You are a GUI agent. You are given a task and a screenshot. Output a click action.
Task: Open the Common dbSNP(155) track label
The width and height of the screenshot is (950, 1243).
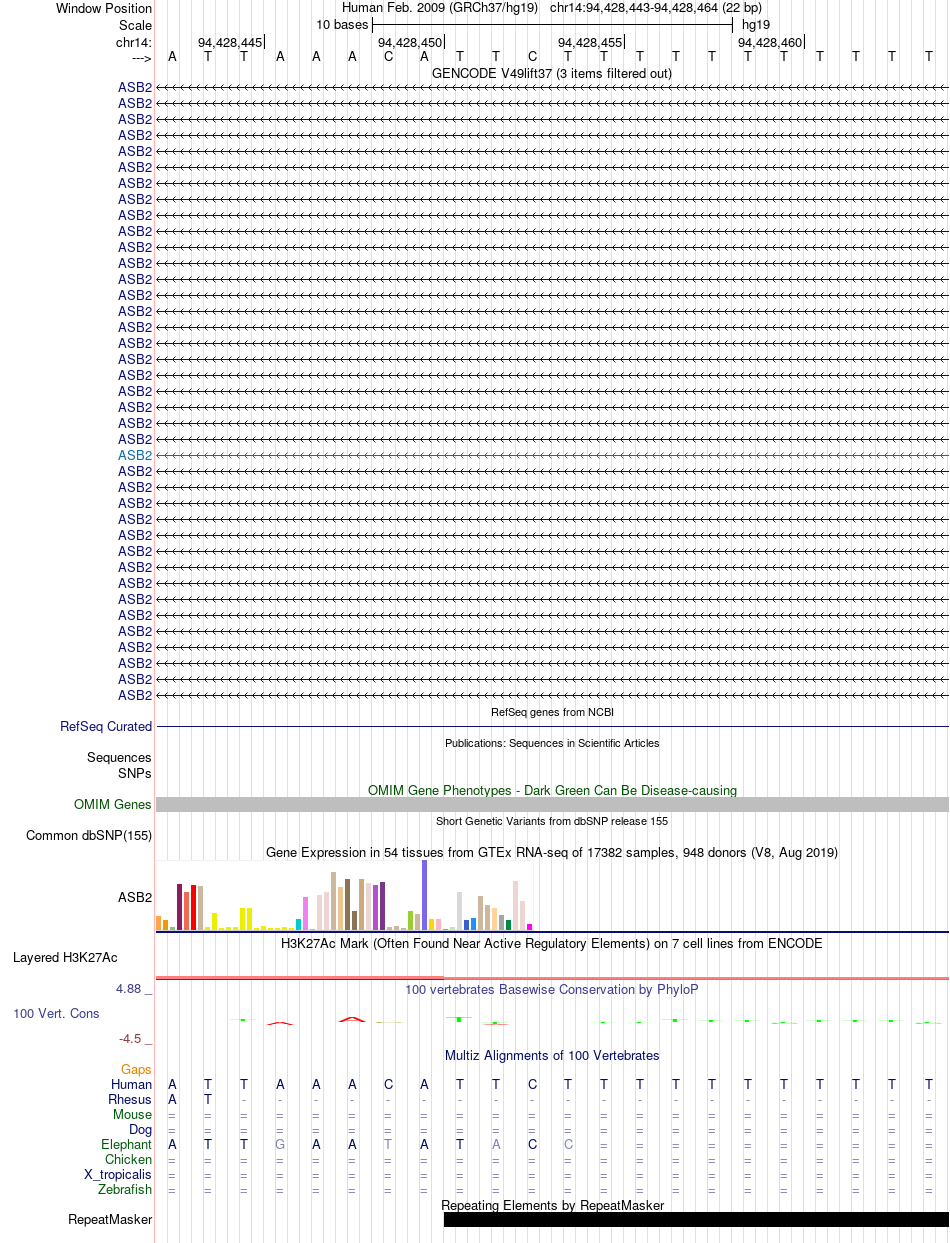(x=89, y=836)
